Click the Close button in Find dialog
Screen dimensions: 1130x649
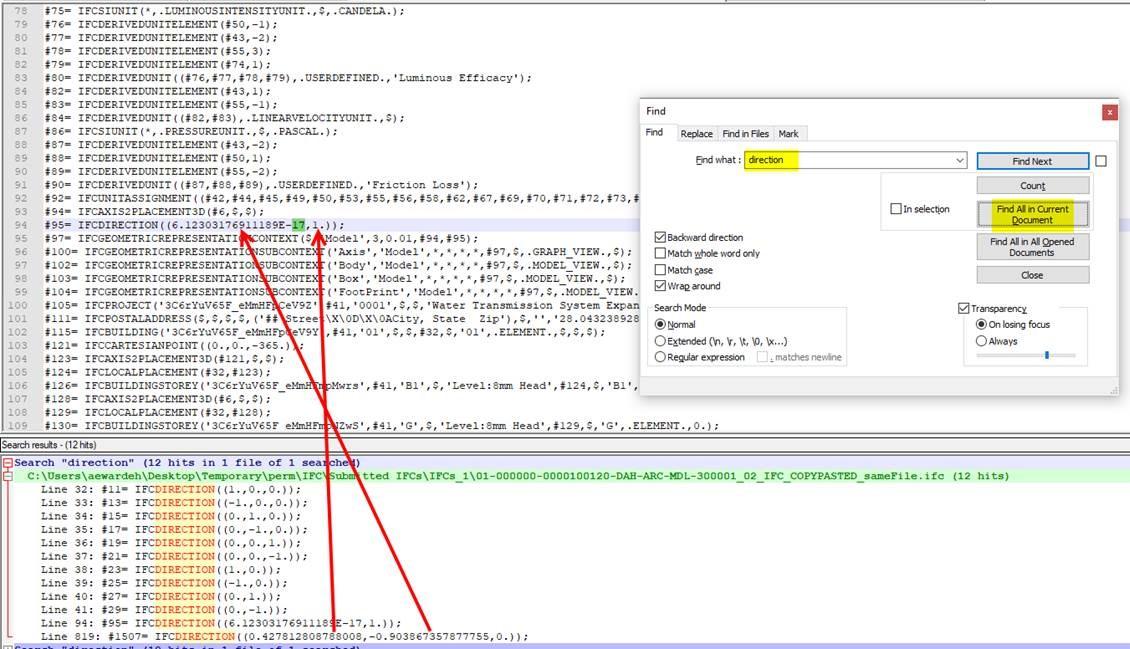click(1032, 275)
